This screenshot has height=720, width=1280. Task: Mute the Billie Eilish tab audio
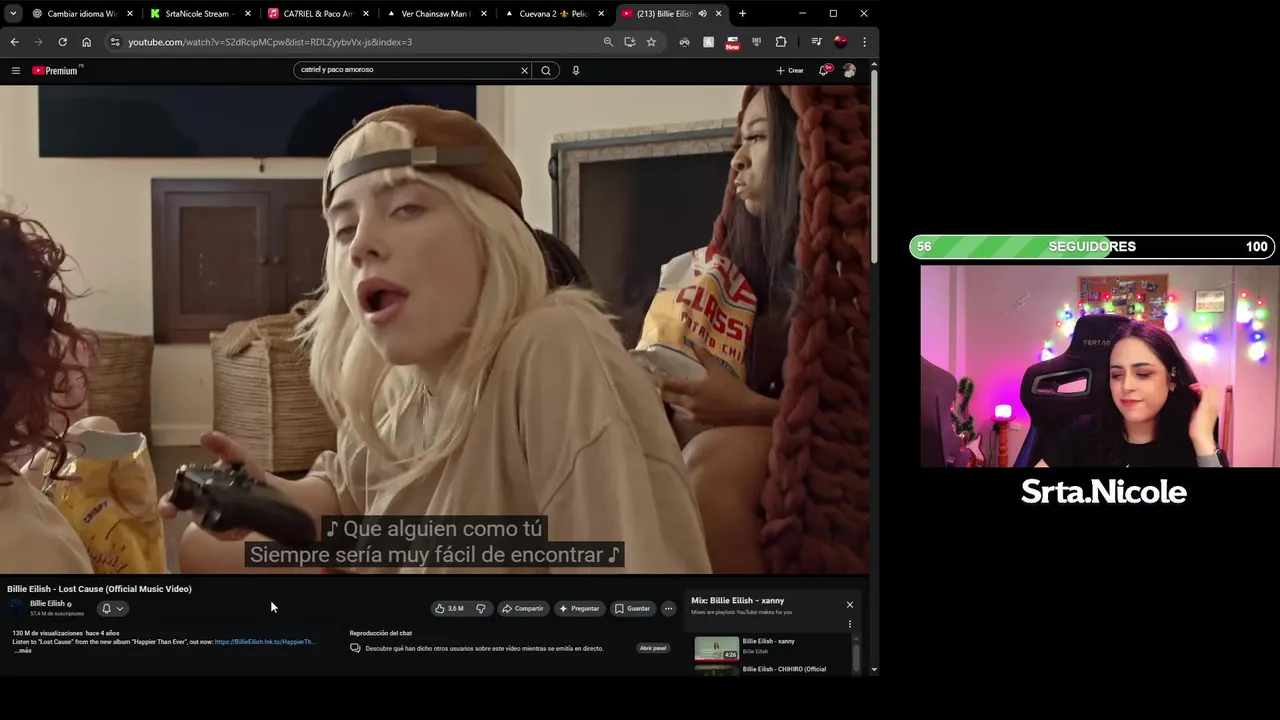[x=702, y=14]
